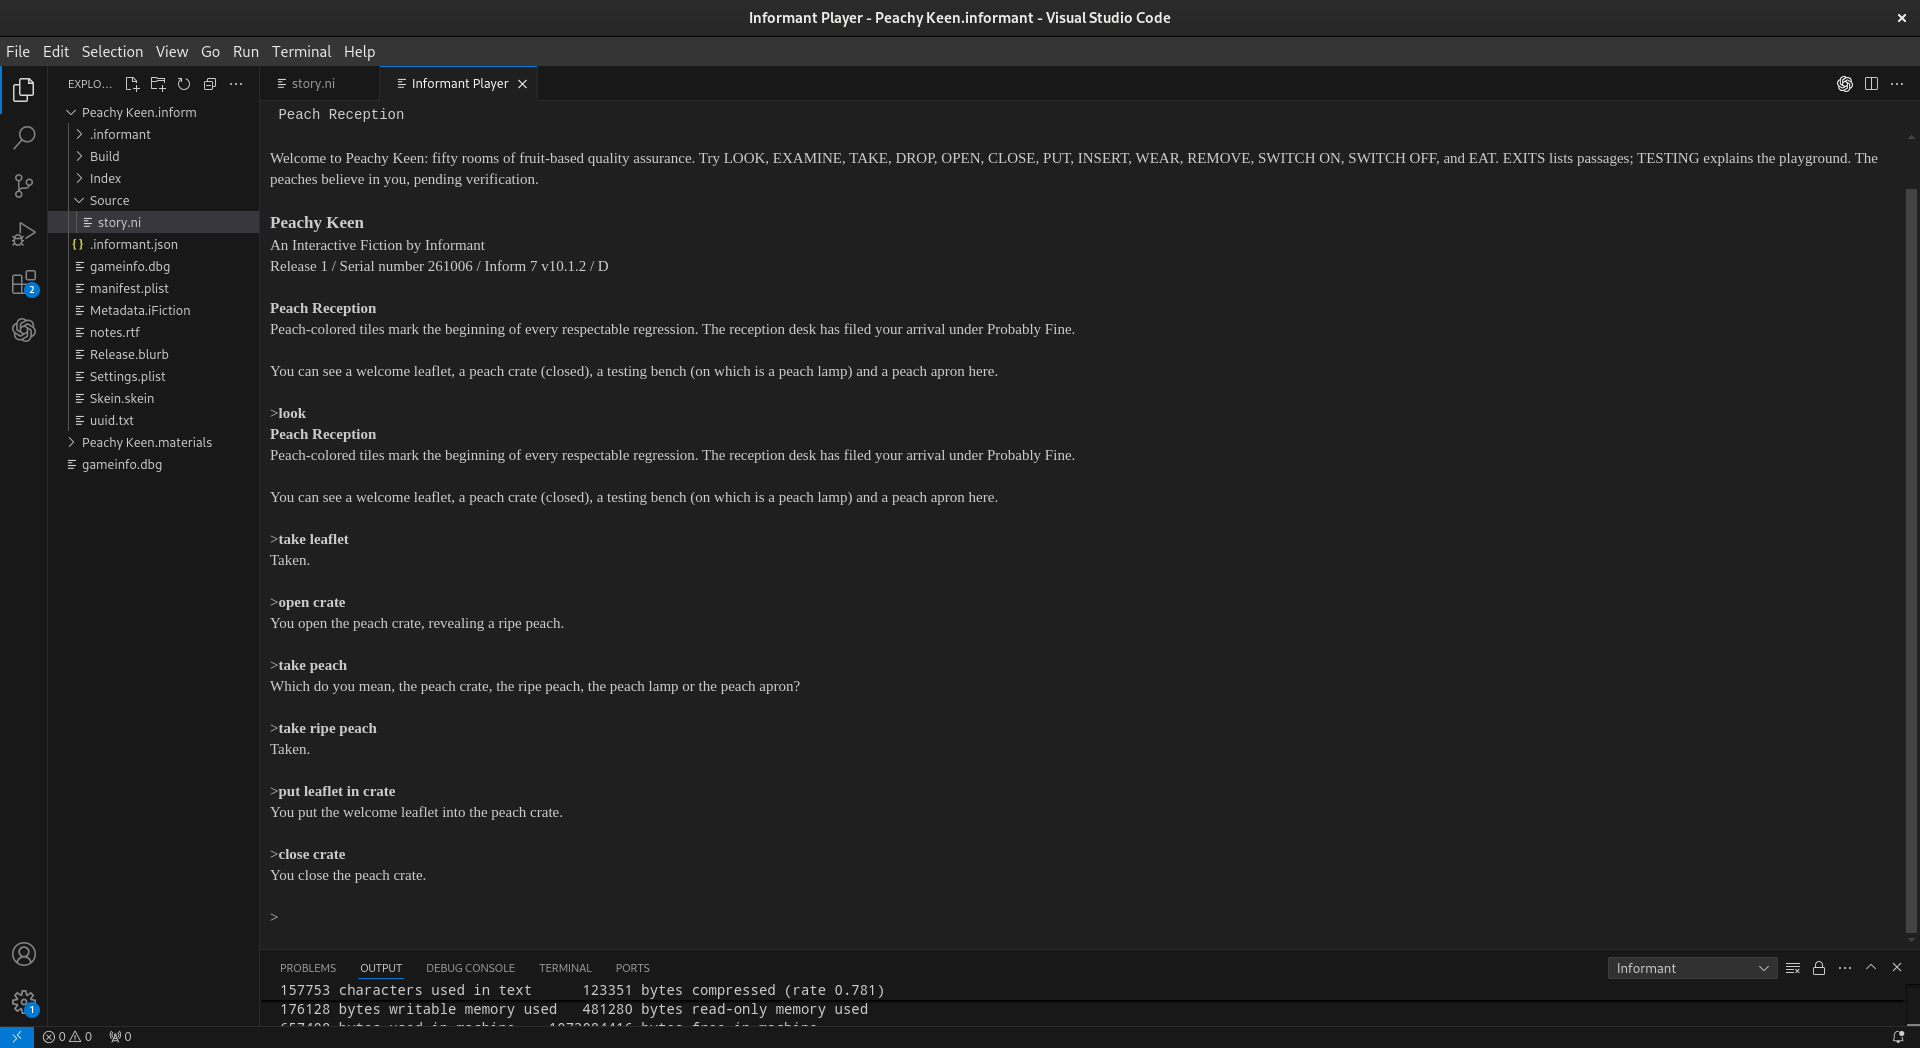The image size is (1920, 1048).
Task: Collapse the Peachy Keen.inform root folder
Action: tap(153, 112)
